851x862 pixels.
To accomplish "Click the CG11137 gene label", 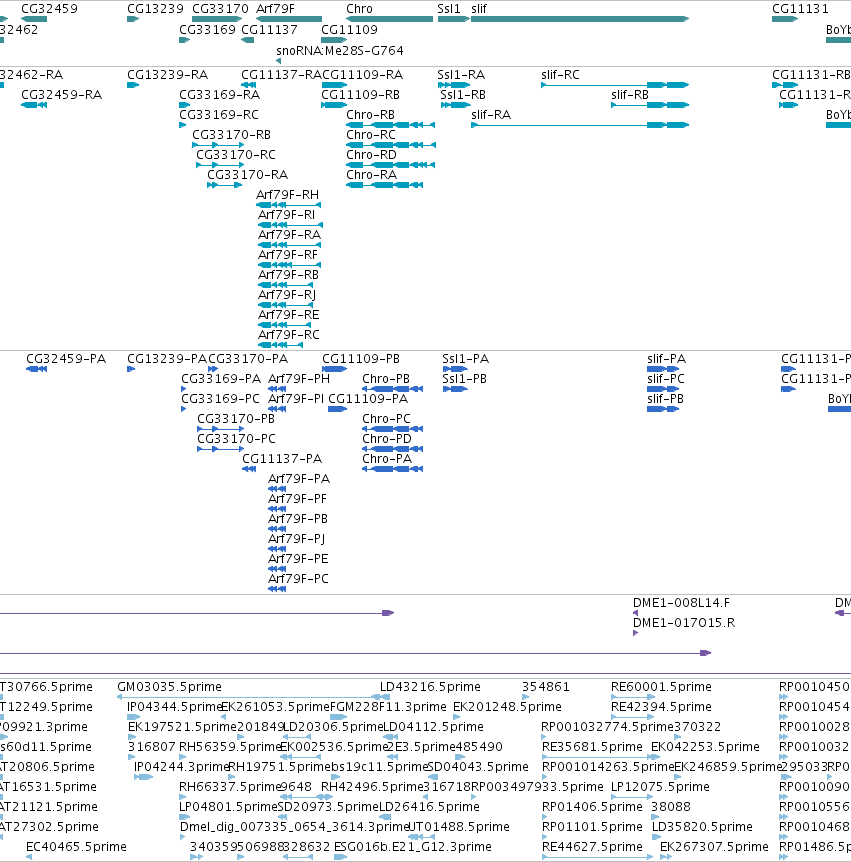I will point(269,30).
